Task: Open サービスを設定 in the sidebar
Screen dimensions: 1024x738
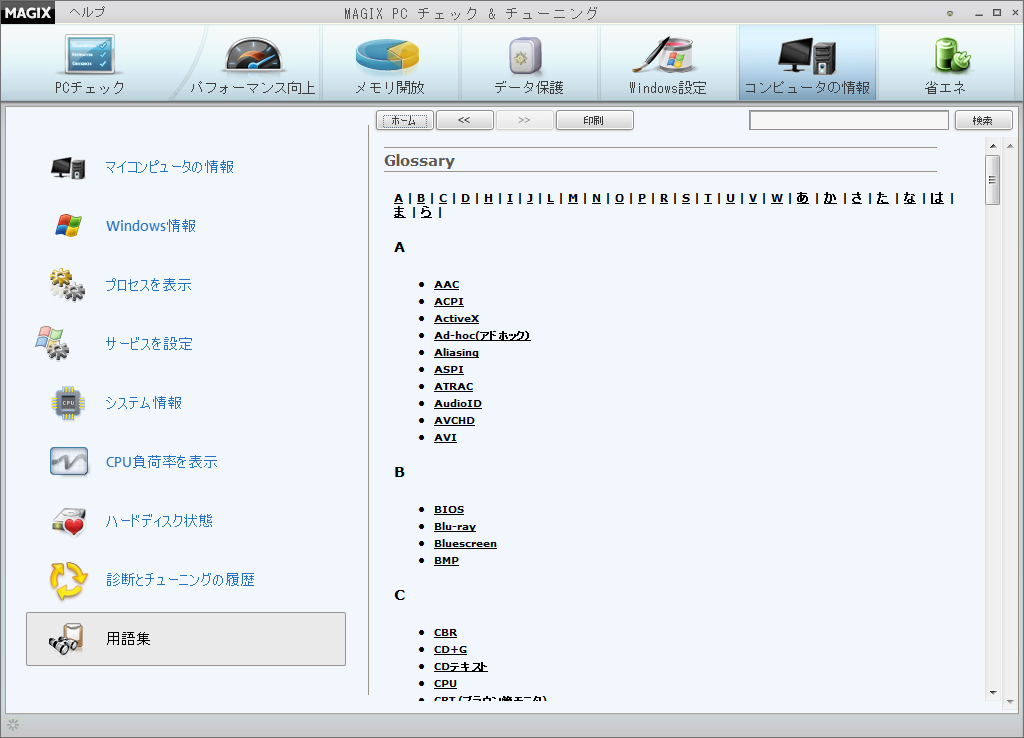Action: [149, 344]
